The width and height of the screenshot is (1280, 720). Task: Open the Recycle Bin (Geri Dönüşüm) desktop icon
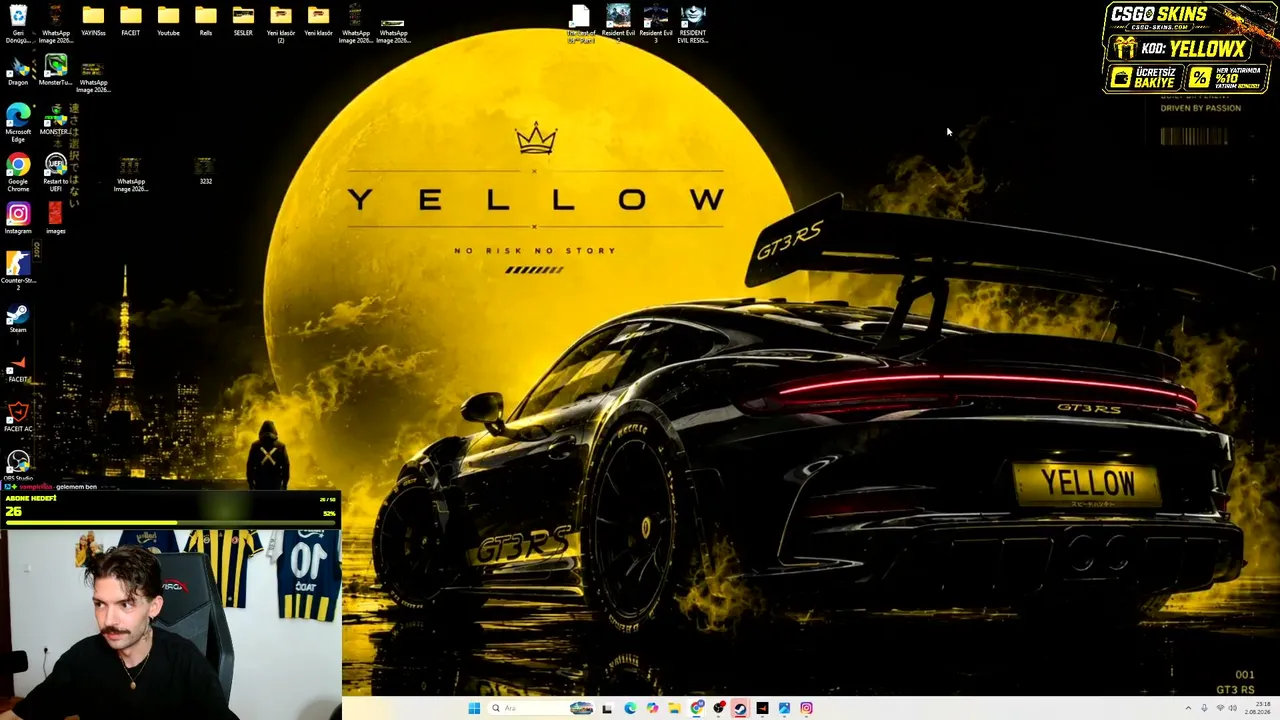pos(18,23)
